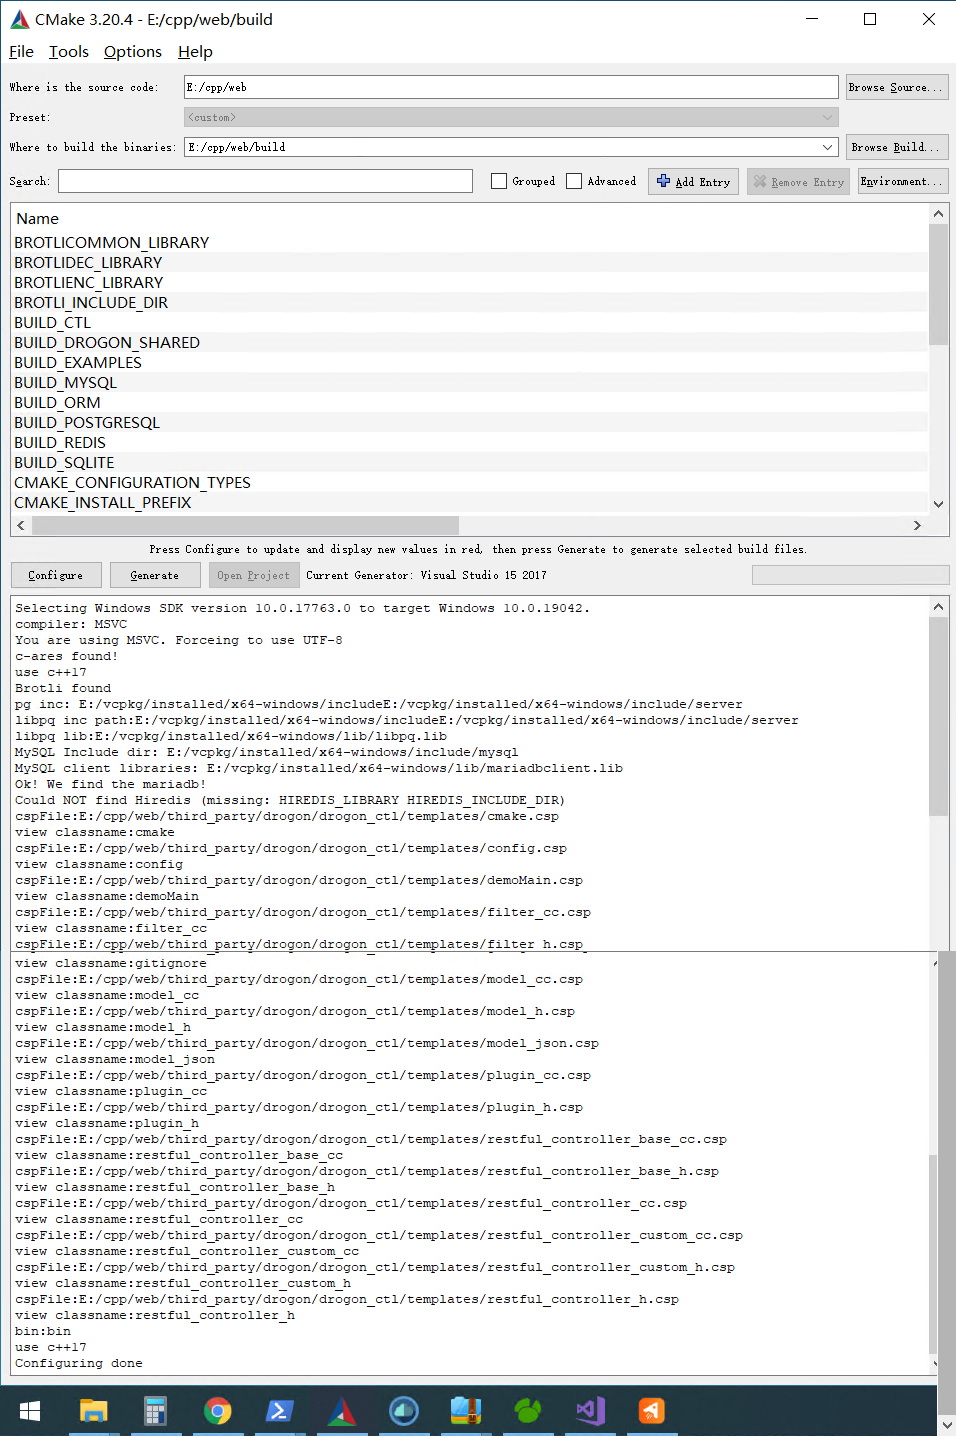Image resolution: width=956 pixels, height=1436 pixels.
Task: Click the 'c-ares found!' log line
Action: (67, 656)
